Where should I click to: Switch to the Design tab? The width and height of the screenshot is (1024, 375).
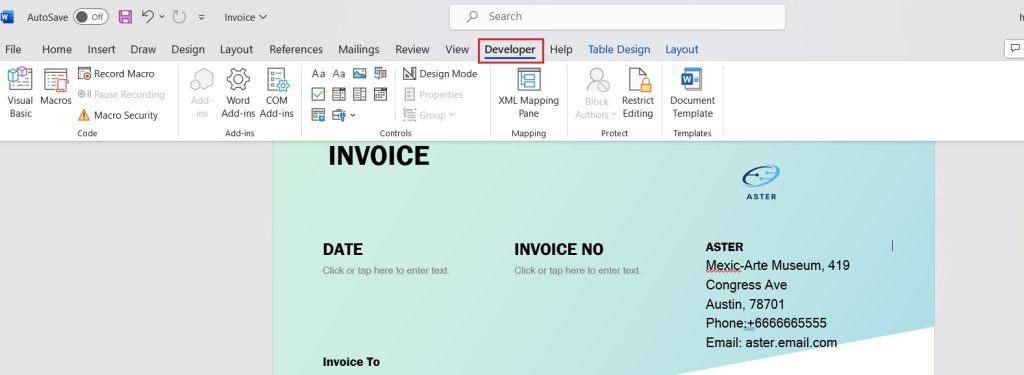tap(188, 49)
